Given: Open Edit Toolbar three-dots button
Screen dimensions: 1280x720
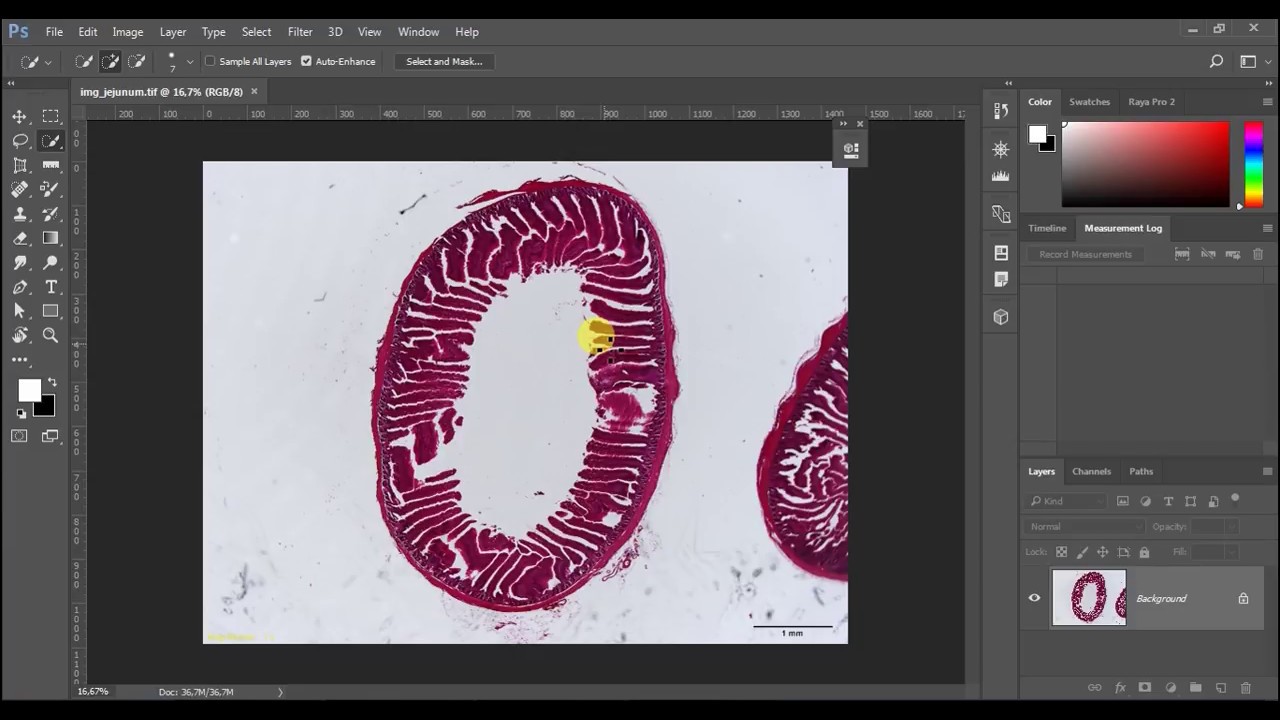Looking at the screenshot, I should pyautogui.click(x=20, y=359).
